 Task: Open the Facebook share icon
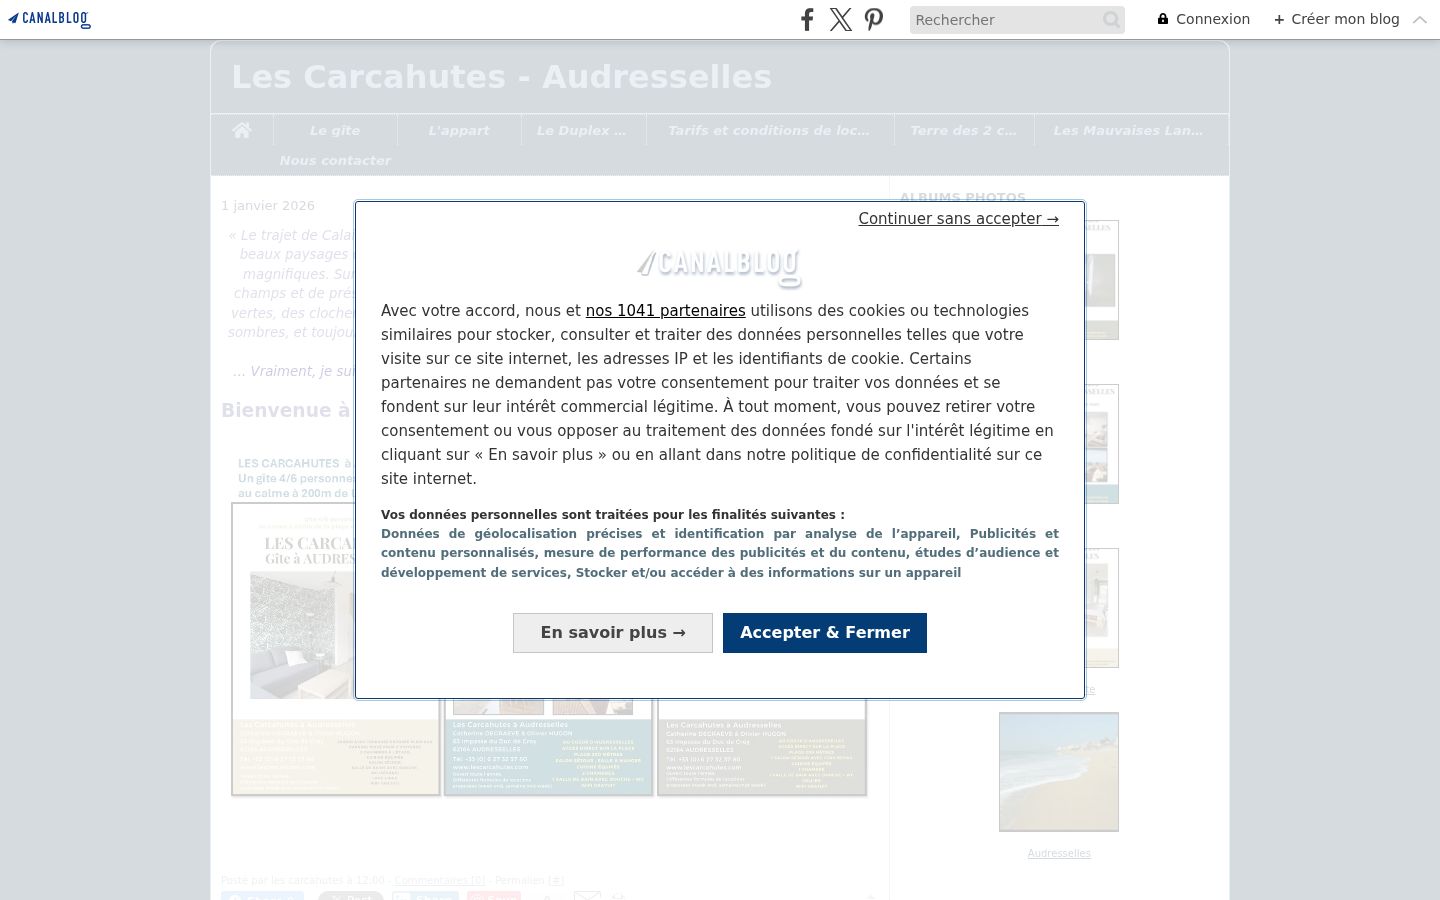tap(807, 19)
